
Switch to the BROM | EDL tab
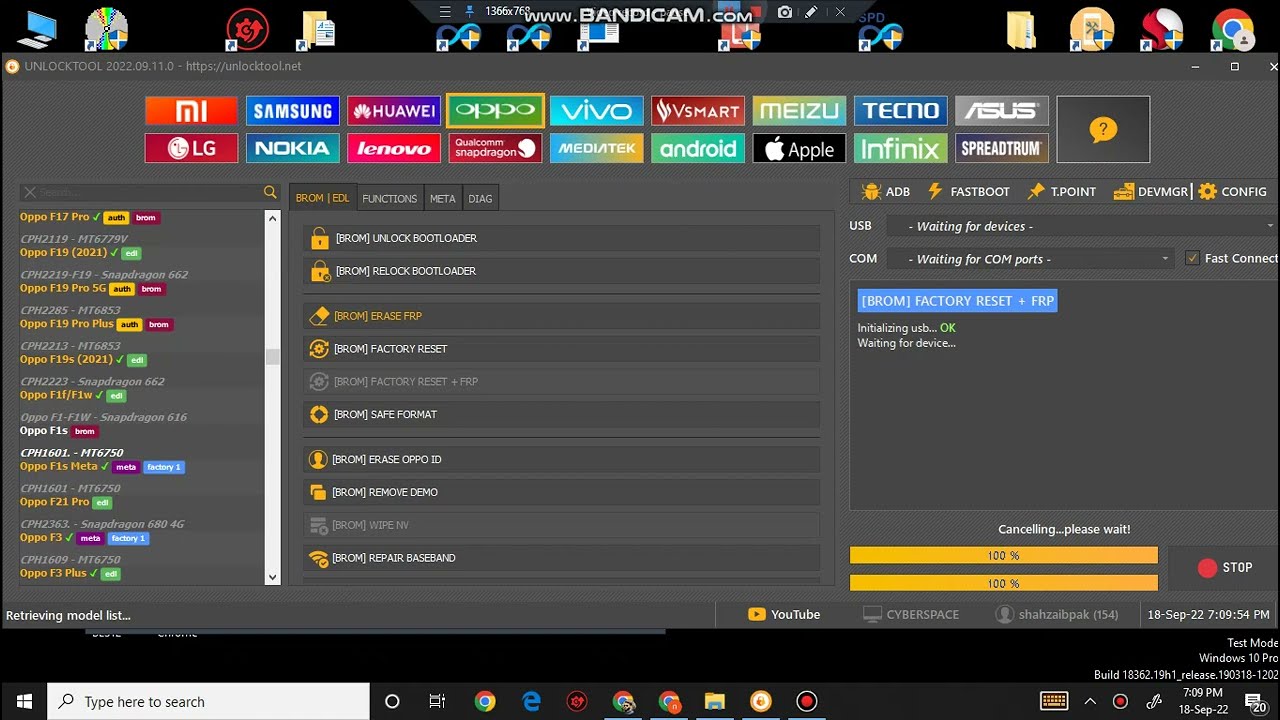[322, 198]
